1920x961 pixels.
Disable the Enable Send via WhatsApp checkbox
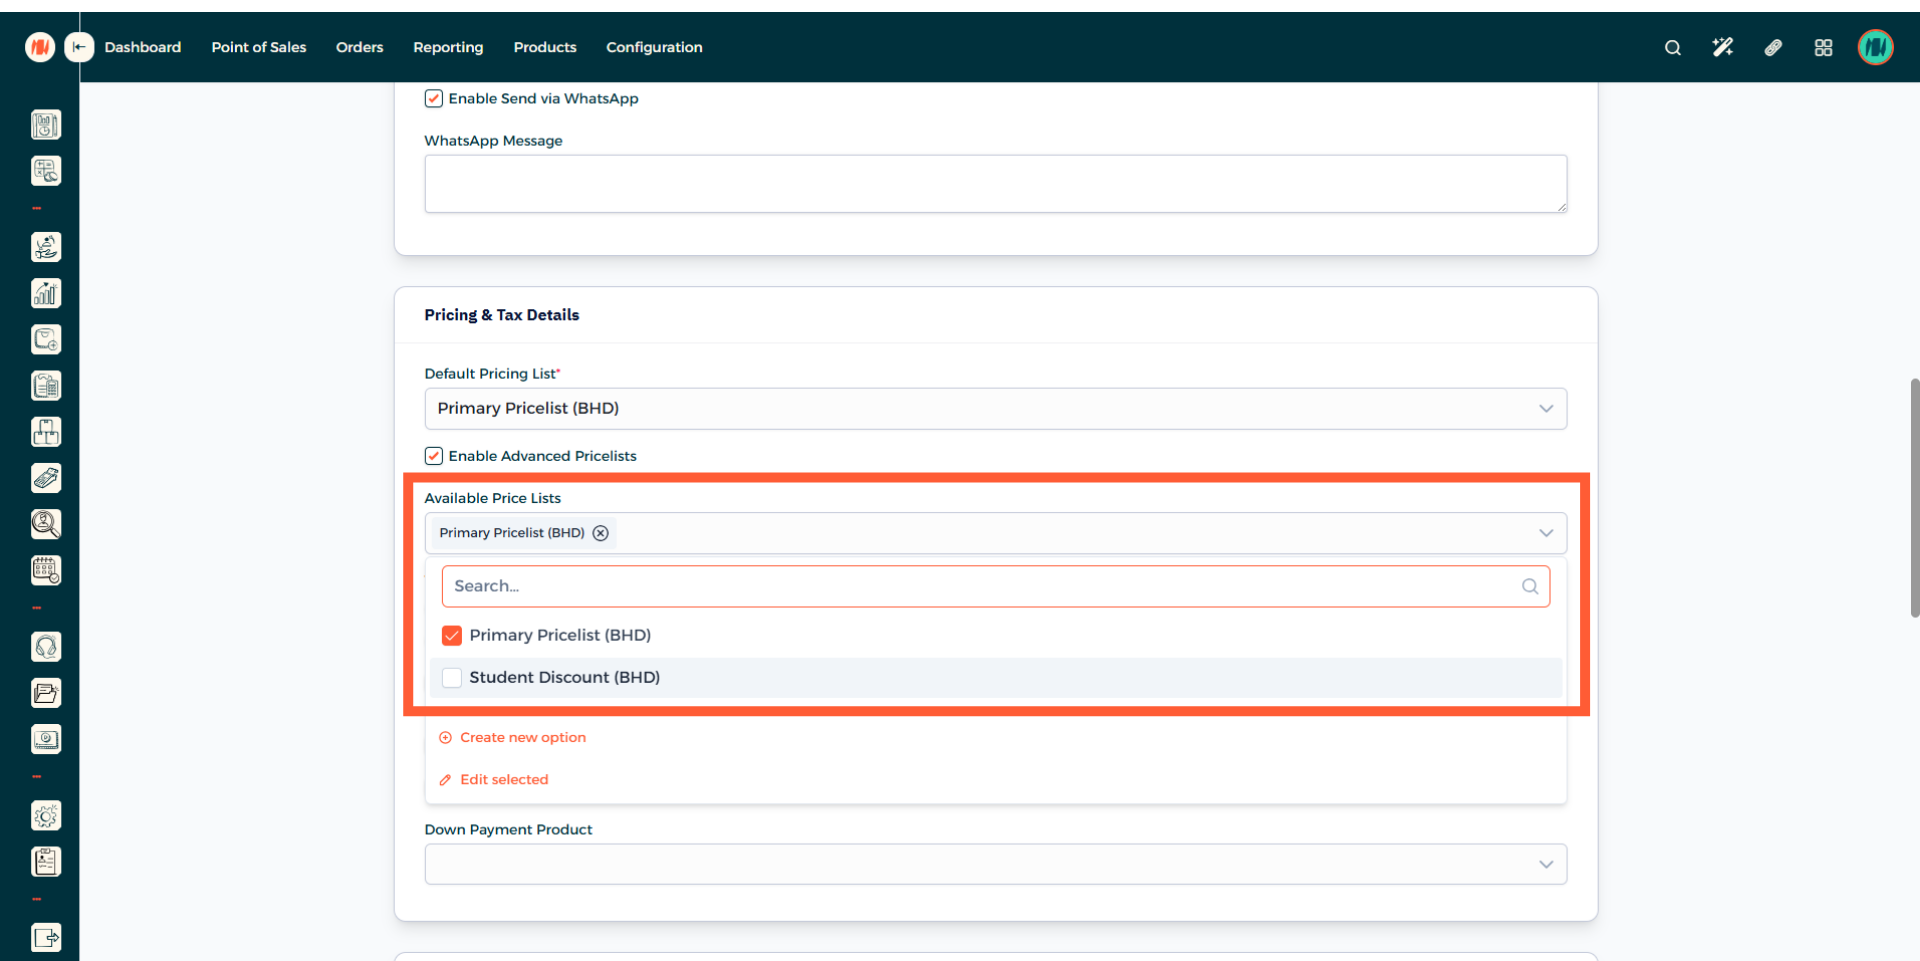(434, 98)
